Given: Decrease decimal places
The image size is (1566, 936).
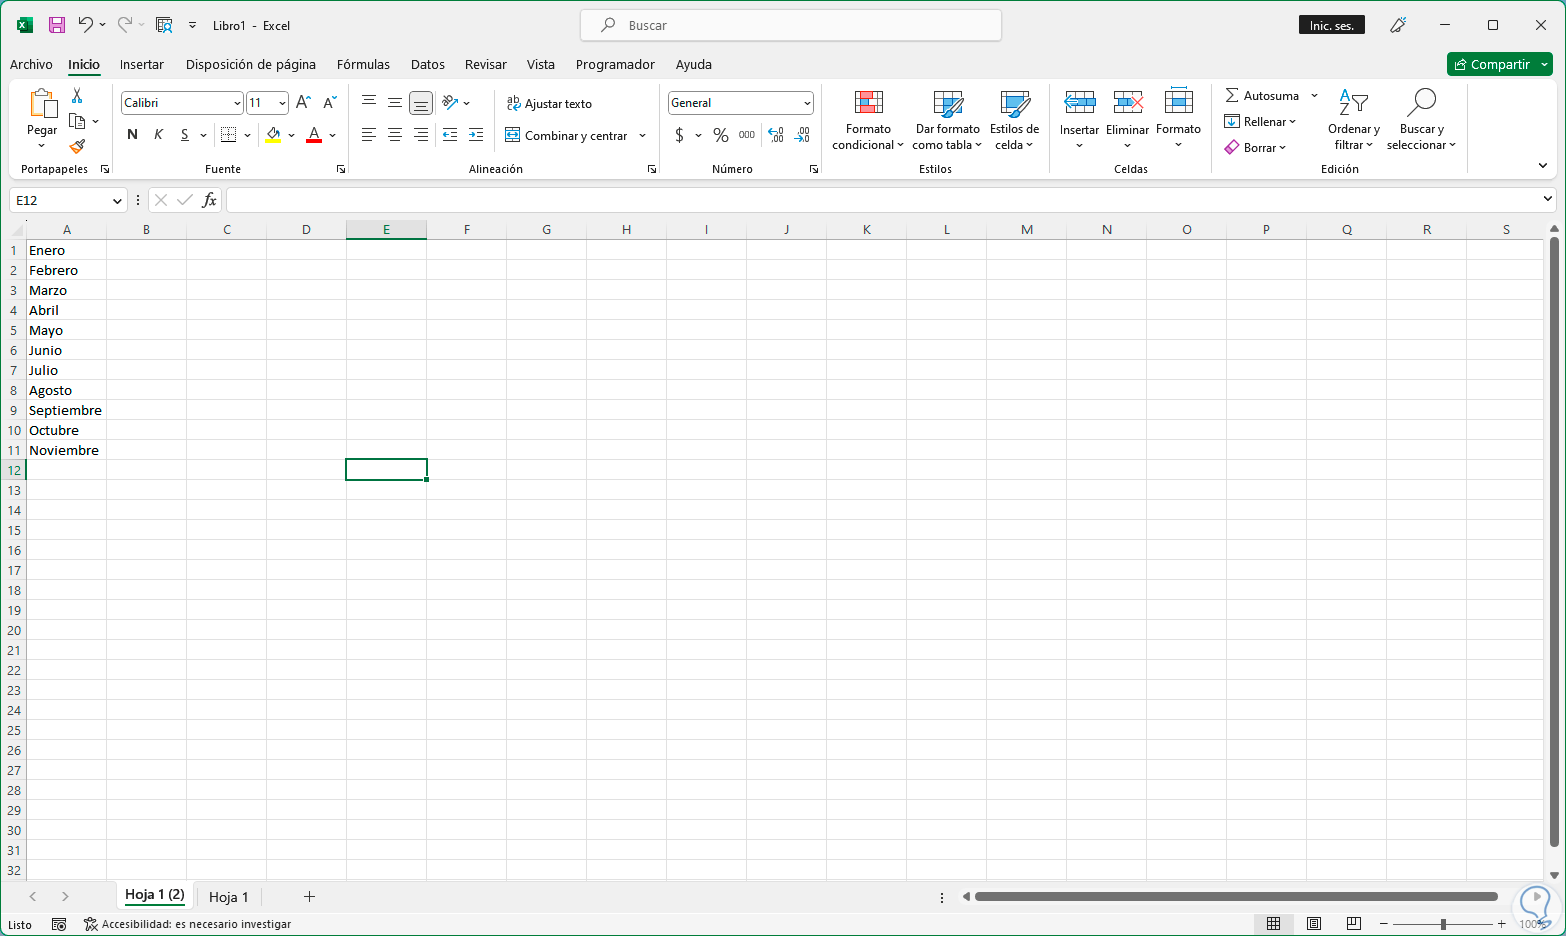Looking at the screenshot, I should tap(802, 135).
